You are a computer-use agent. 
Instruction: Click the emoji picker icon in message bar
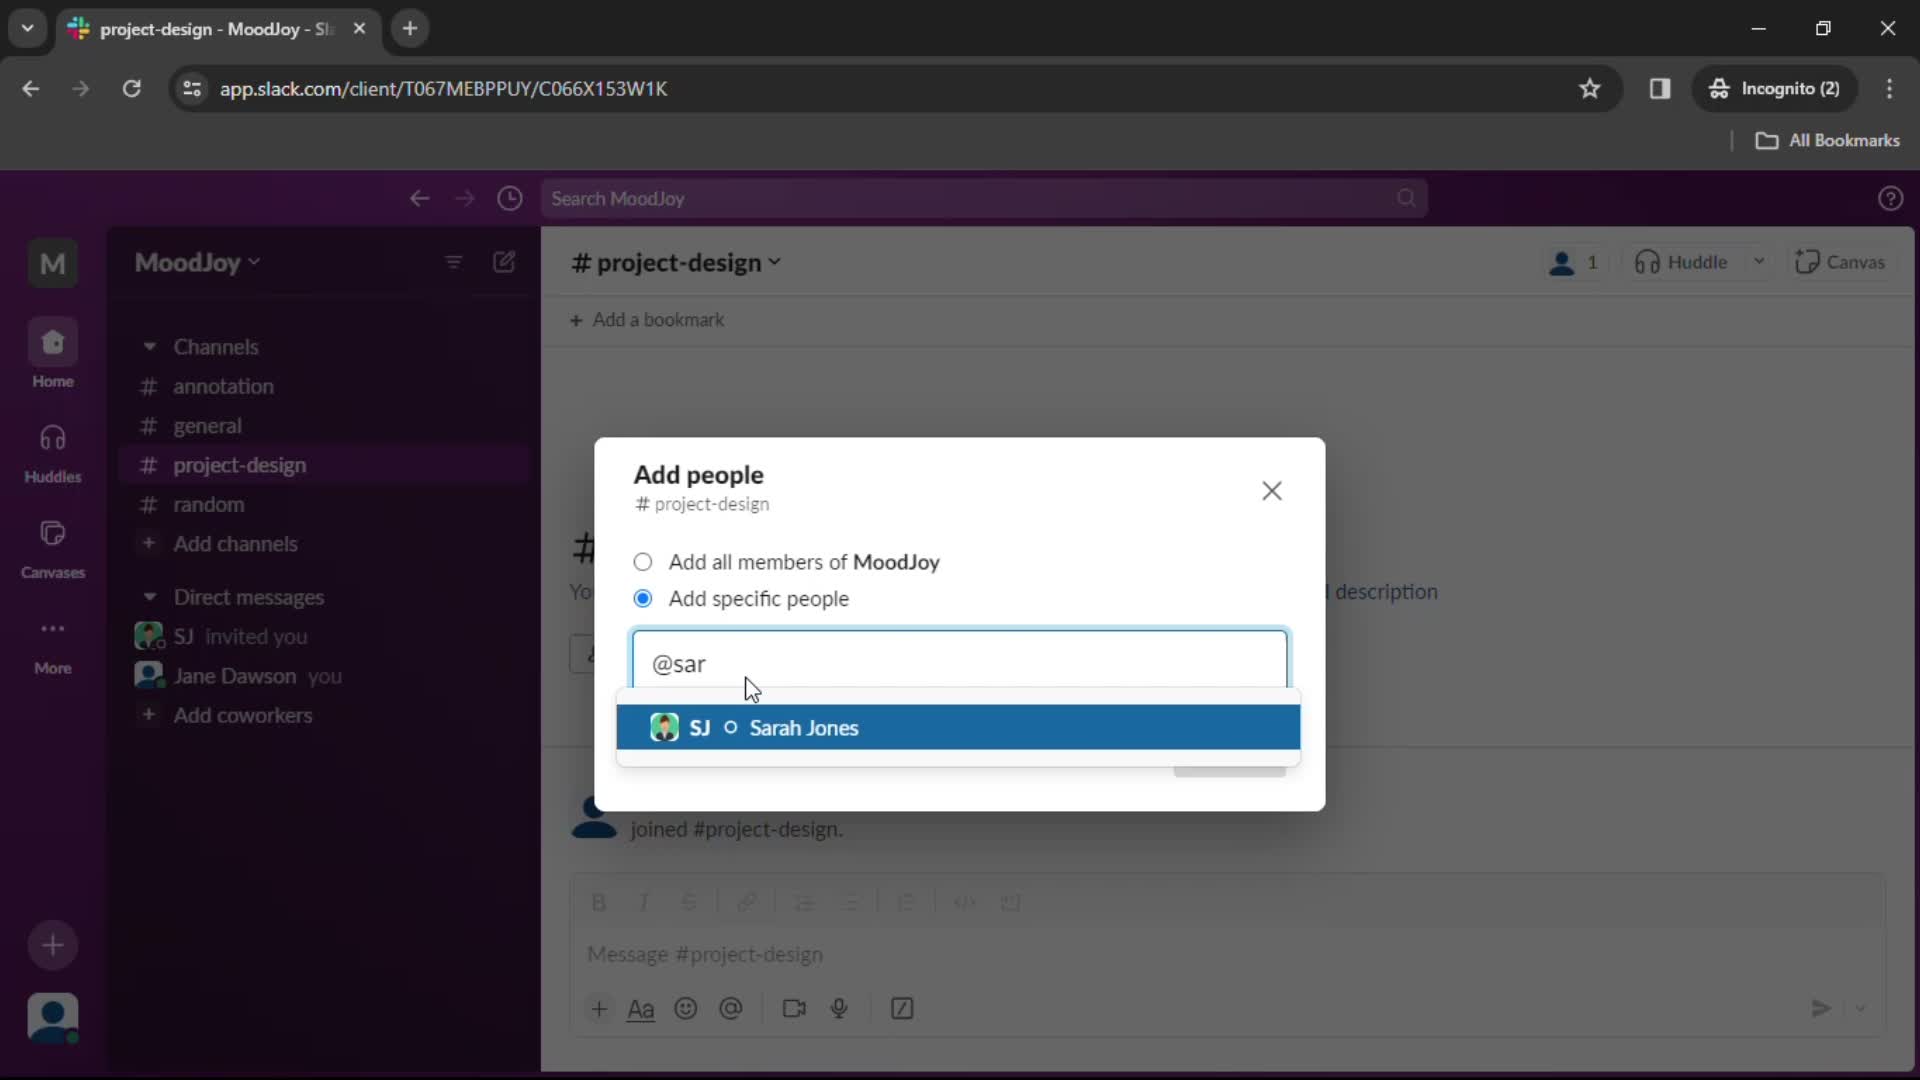(687, 1009)
